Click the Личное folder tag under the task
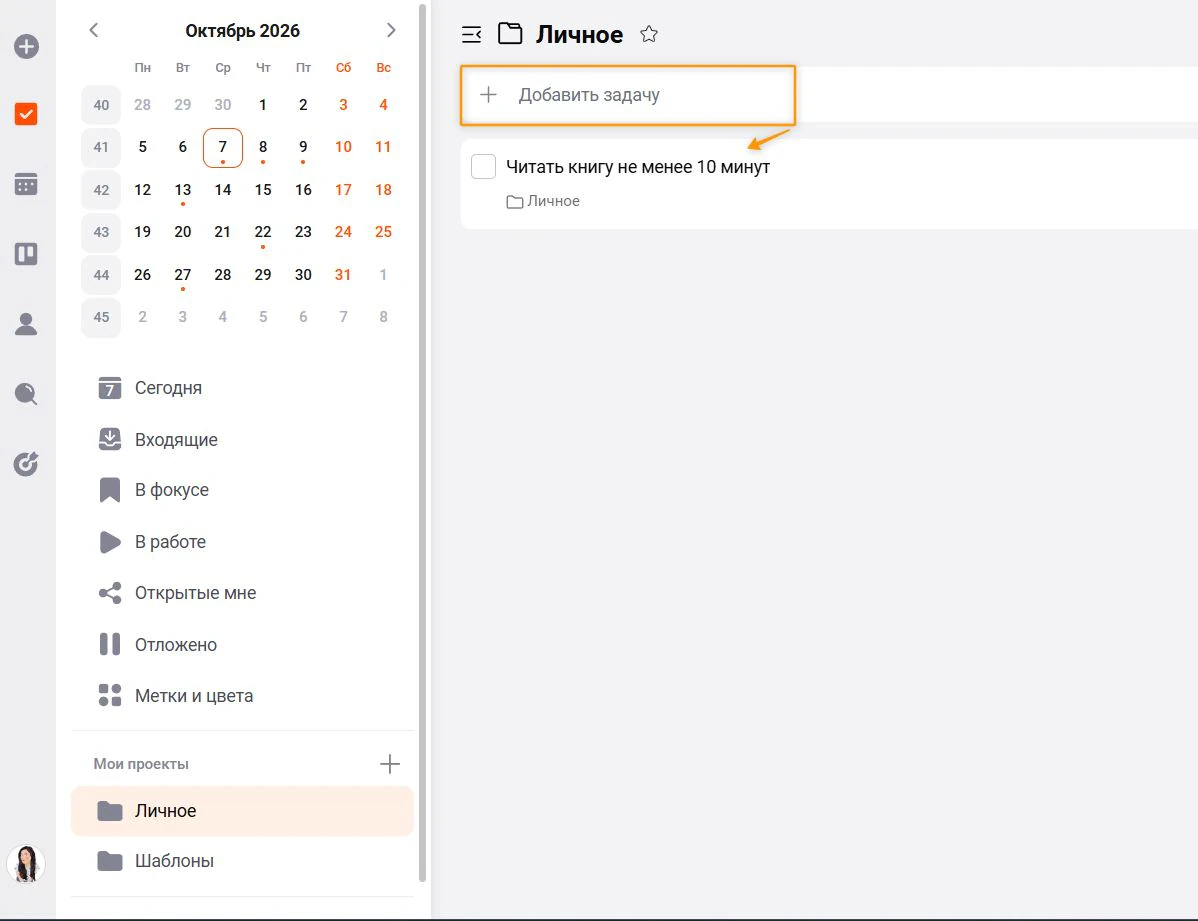1198x921 pixels. coord(543,202)
